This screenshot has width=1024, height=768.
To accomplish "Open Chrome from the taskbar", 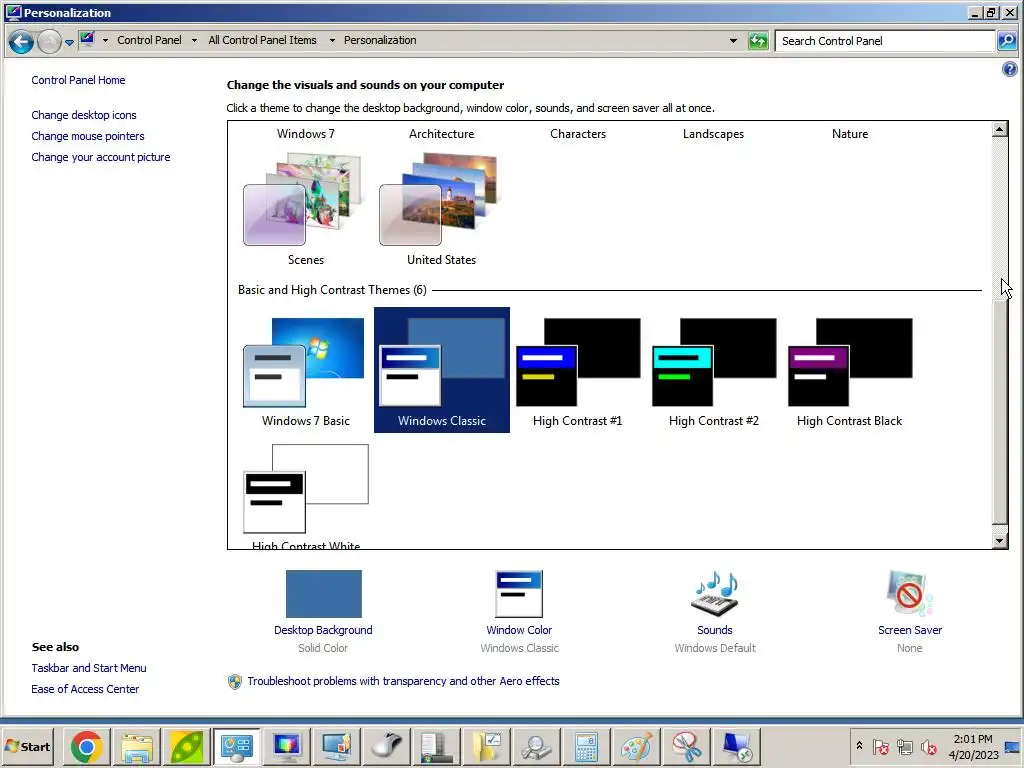I will point(87,746).
